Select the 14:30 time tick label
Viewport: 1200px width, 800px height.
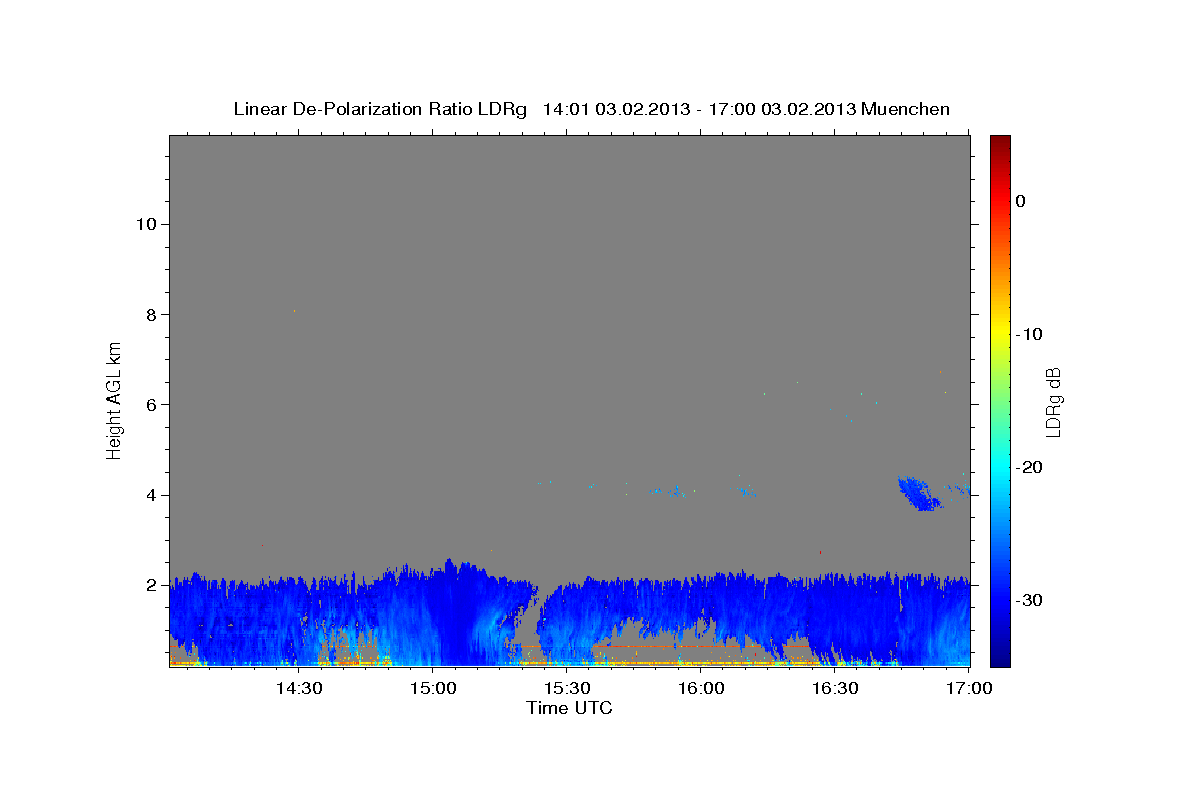tap(299, 688)
